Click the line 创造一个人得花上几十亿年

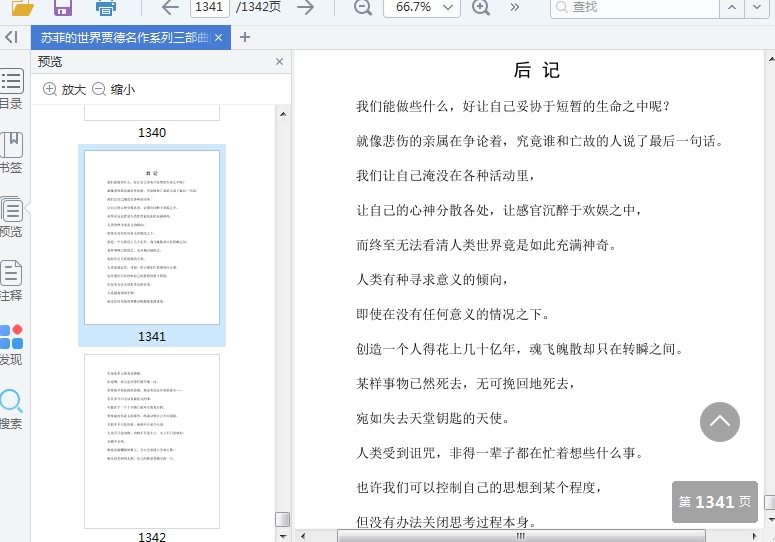pyautogui.click(x=520, y=349)
